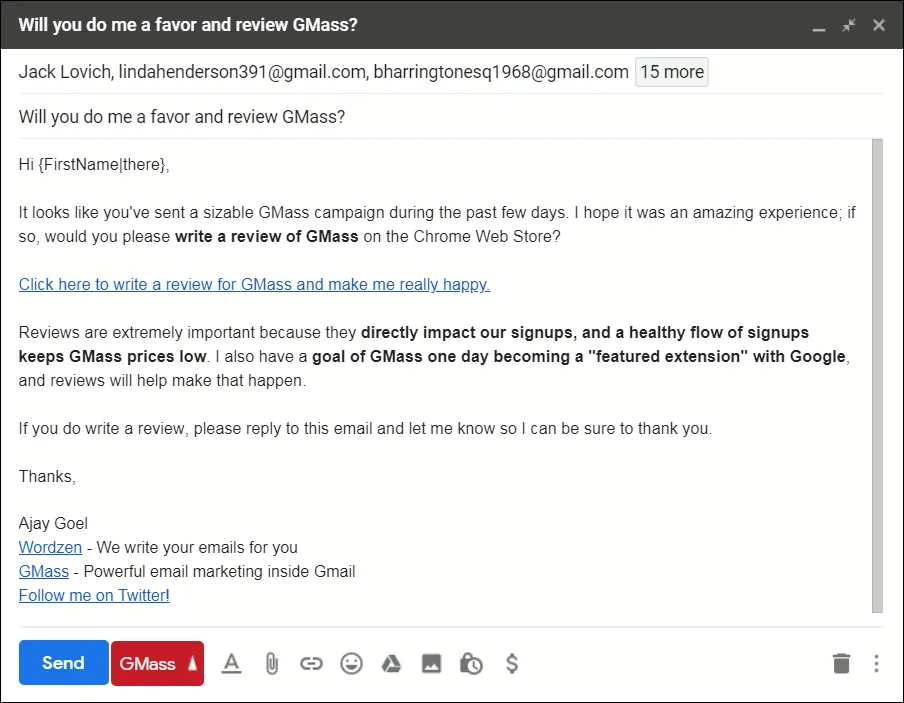Click the message body scrollbar

[877, 376]
